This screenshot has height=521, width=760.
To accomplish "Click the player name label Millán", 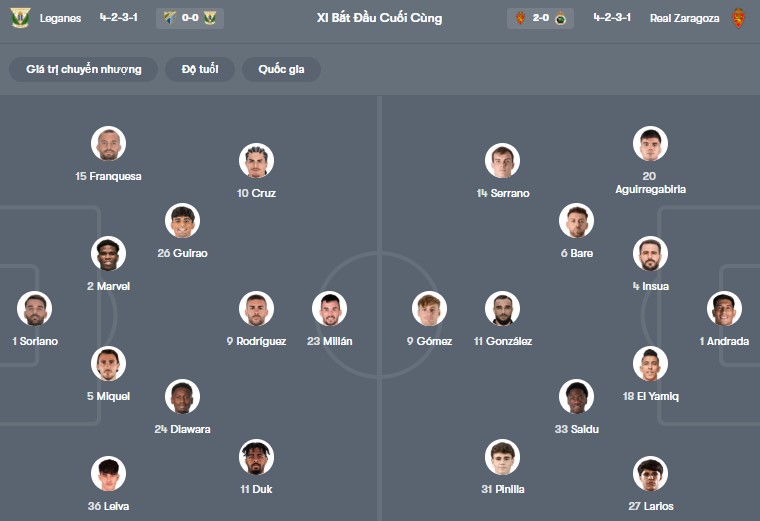I will tap(329, 341).
